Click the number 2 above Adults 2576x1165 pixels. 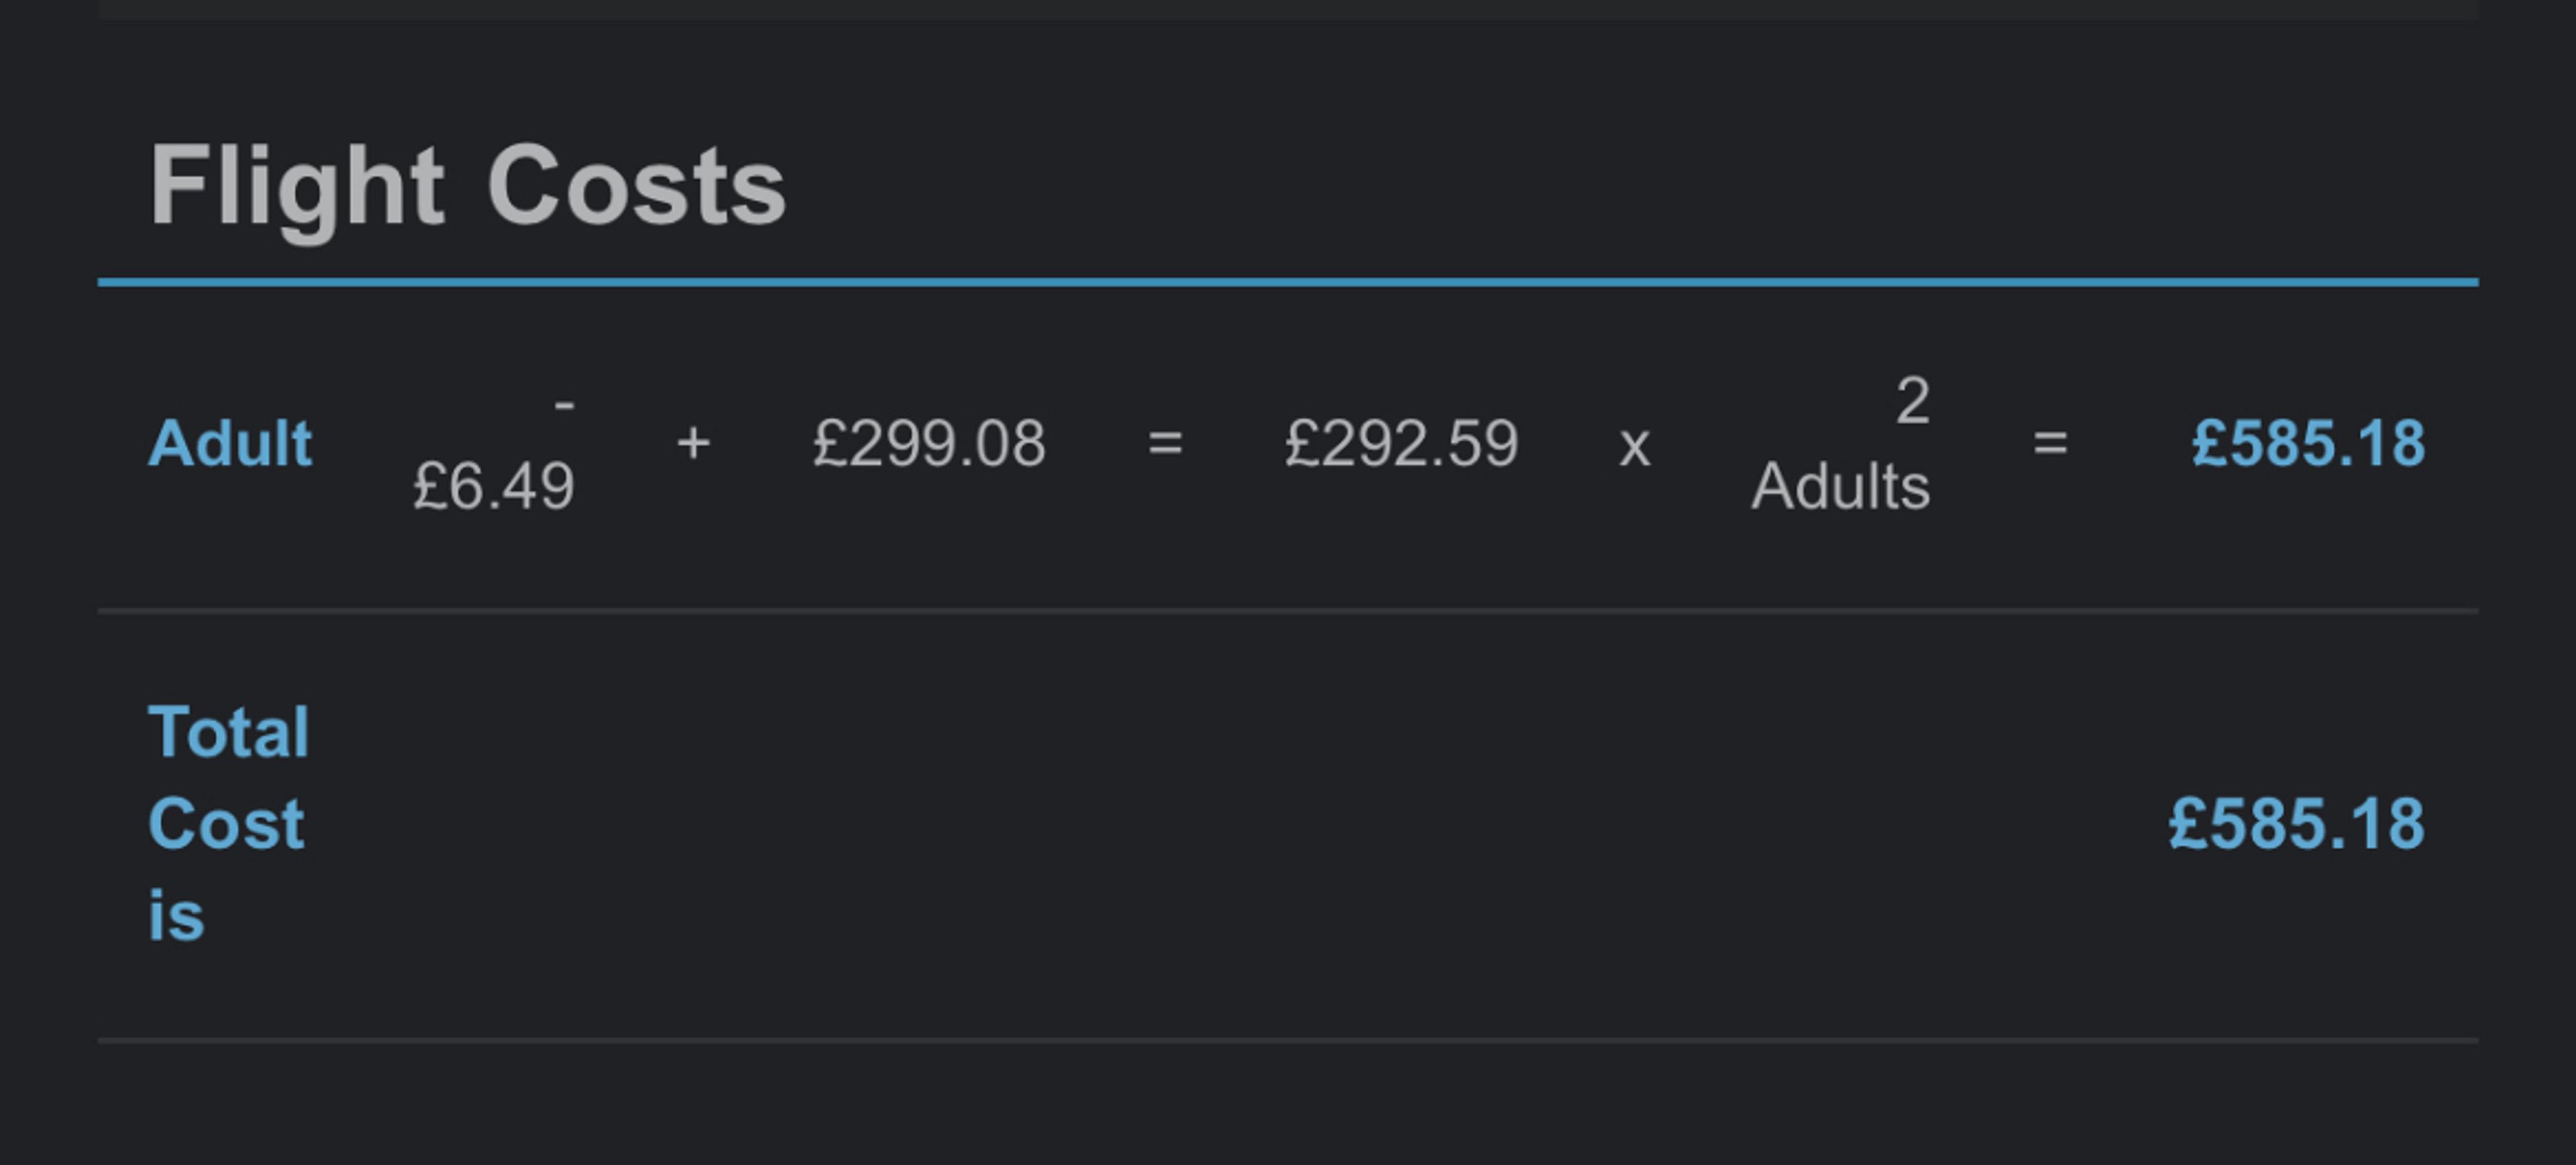[x=1912, y=401]
